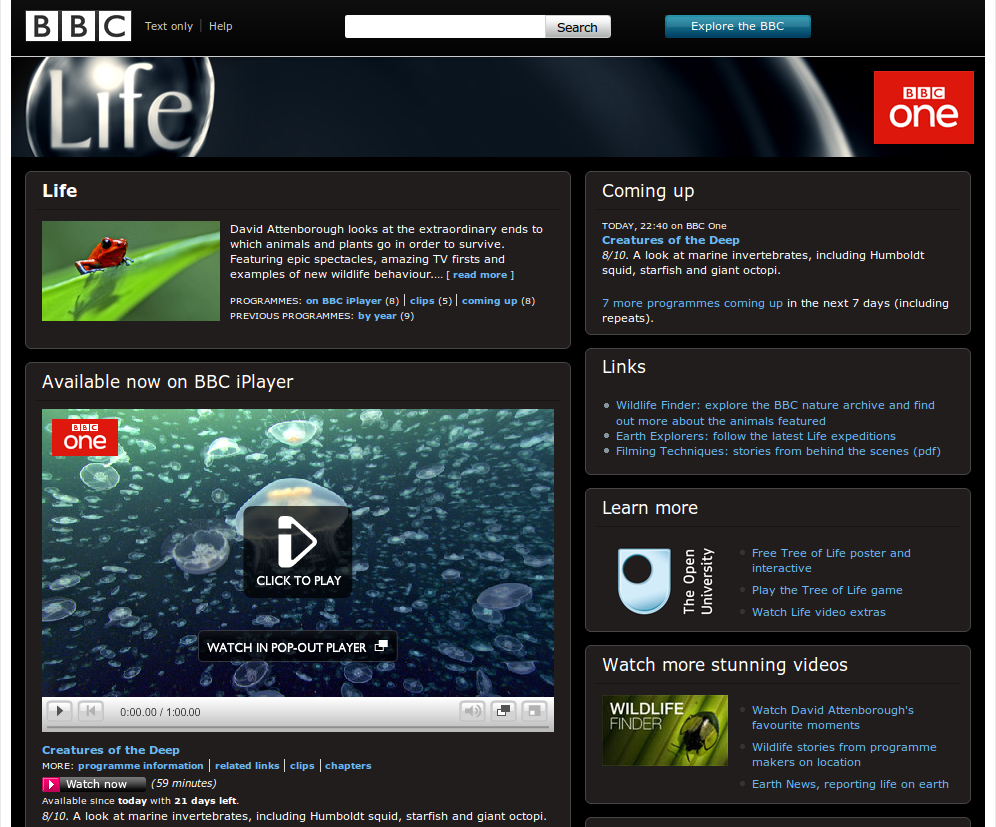Toggle fullscreen mode in video player
The image size is (996, 827).
[x=536, y=711]
